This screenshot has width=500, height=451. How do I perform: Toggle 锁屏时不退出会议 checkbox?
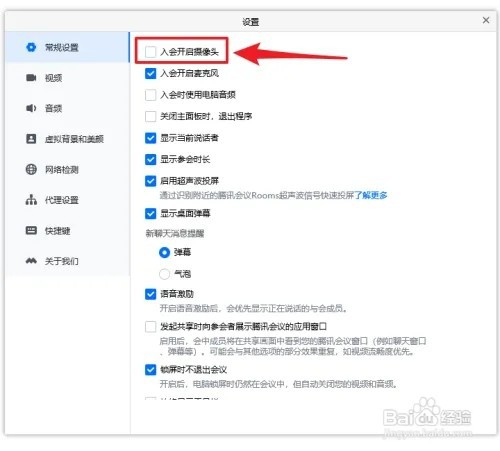point(150,369)
